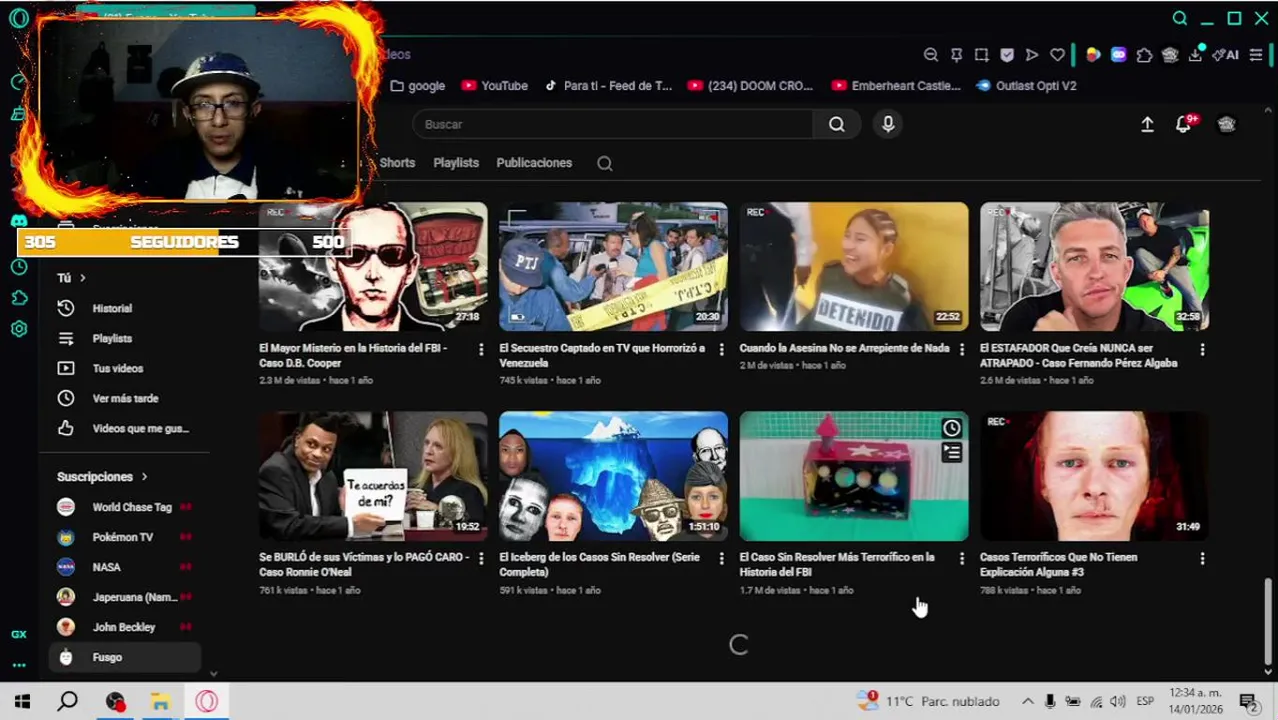
Task: Open the NASA subscription
Action: pos(125,568)
